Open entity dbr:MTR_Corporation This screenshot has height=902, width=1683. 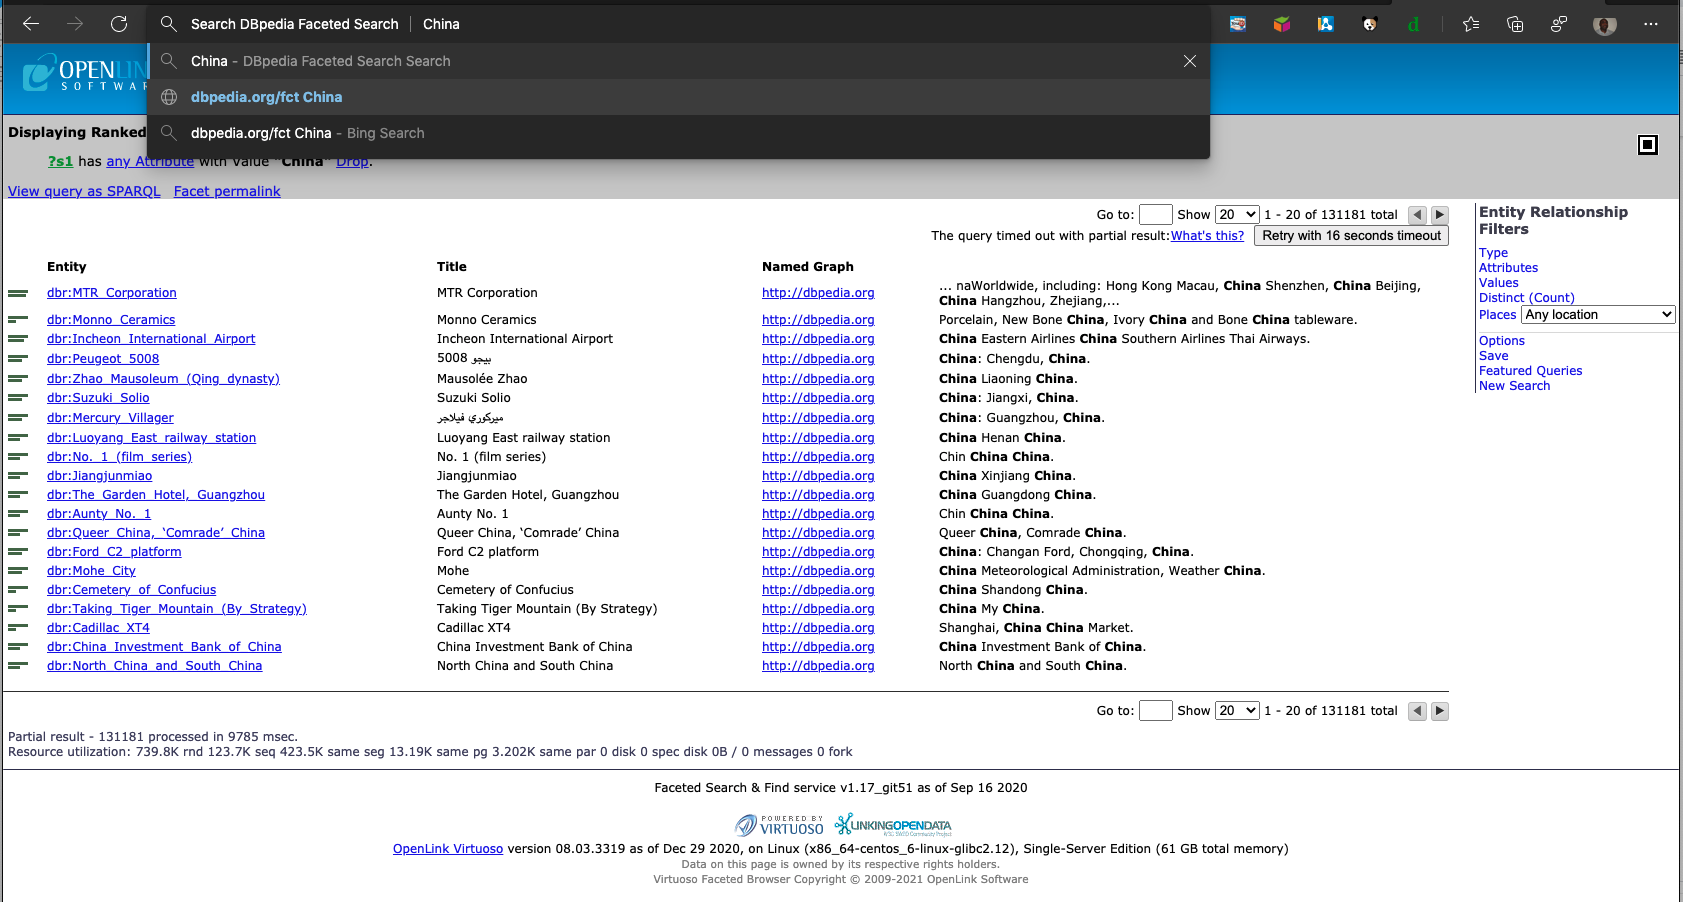pos(112,293)
